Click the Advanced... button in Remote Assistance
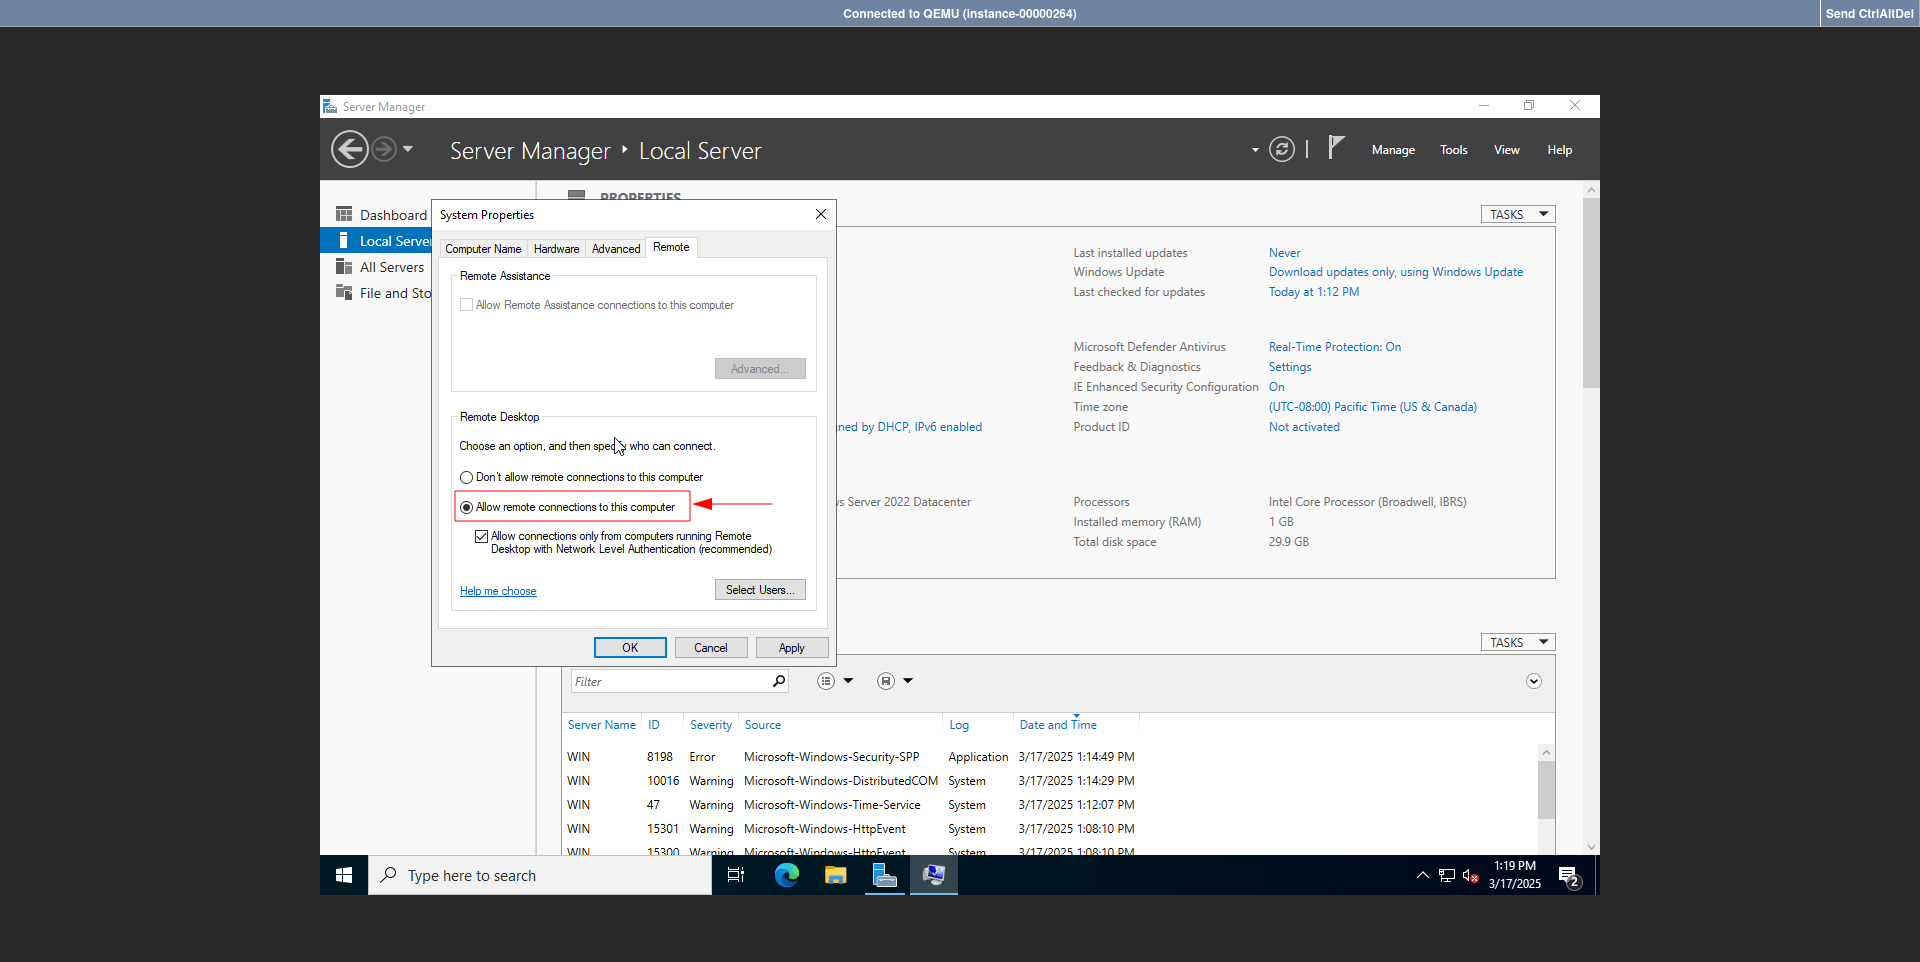The image size is (1920, 962). pyautogui.click(x=760, y=369)
